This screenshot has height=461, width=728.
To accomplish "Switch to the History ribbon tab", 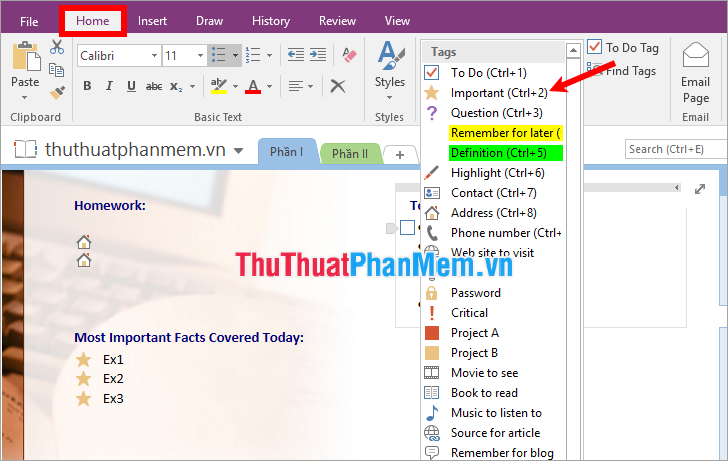I will tap(271, 21).
